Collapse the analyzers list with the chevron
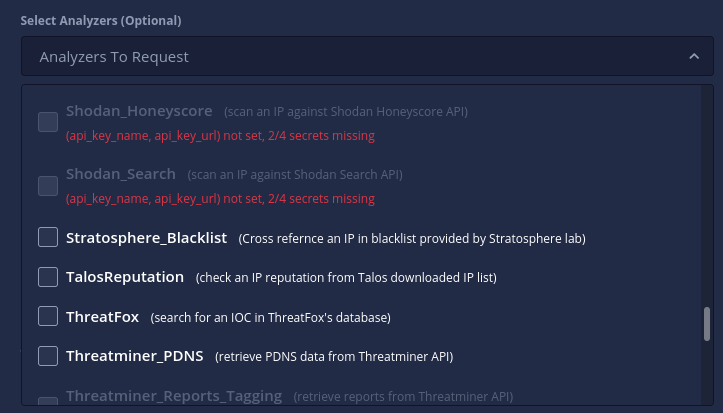Image resolution: width=723 pixels, height=413 pixels. point(694,57)
